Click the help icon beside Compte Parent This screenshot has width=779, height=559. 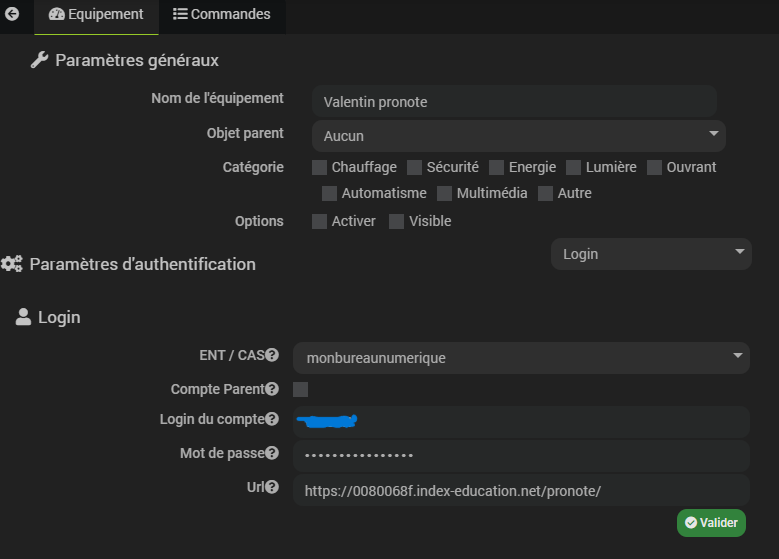click(x=272, y=389)
